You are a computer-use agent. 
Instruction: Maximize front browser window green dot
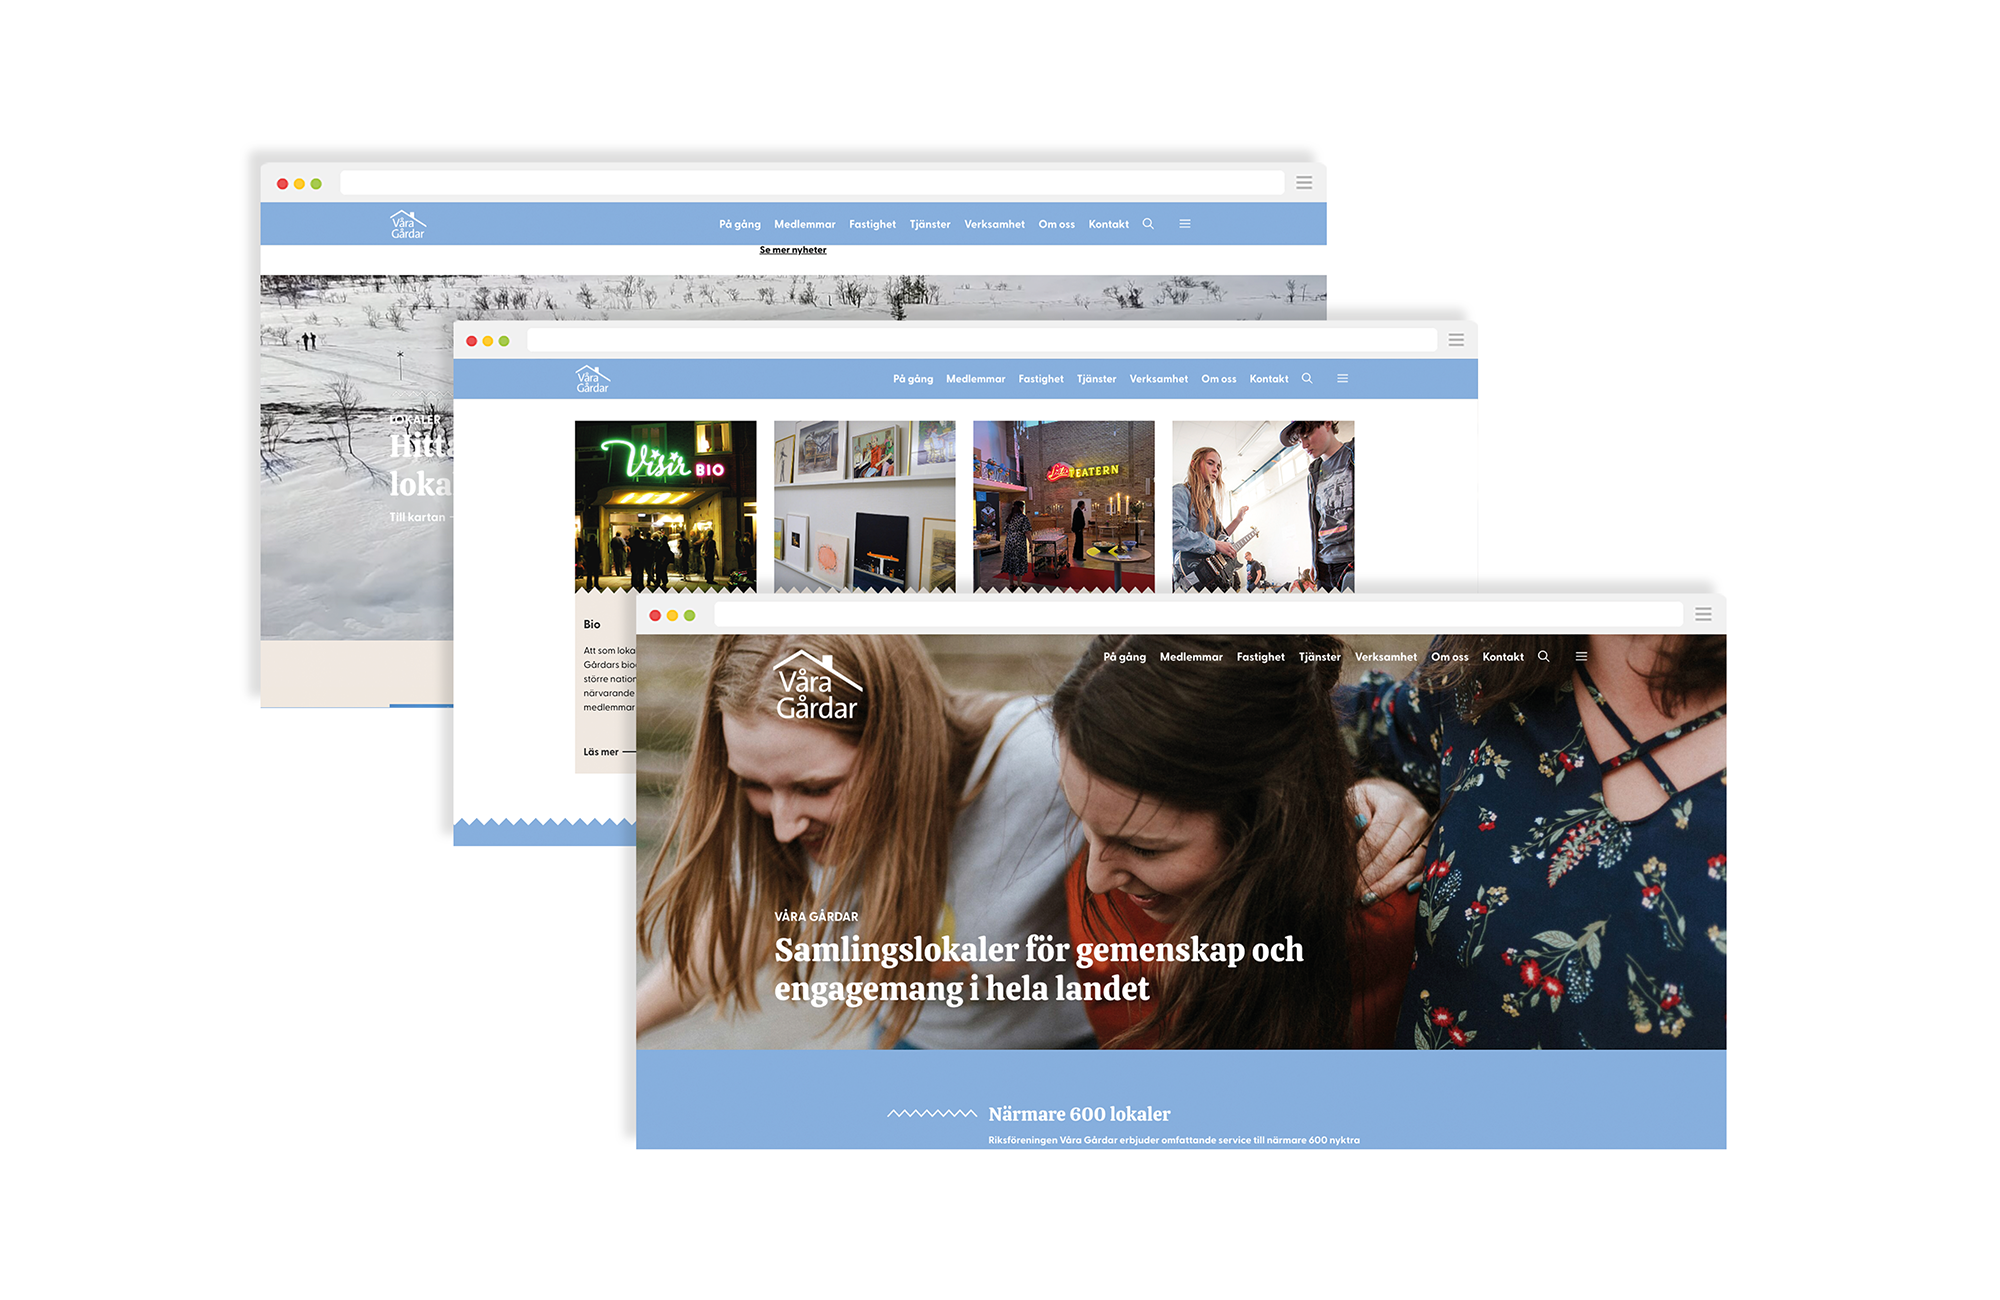click(x=689, y=615)
